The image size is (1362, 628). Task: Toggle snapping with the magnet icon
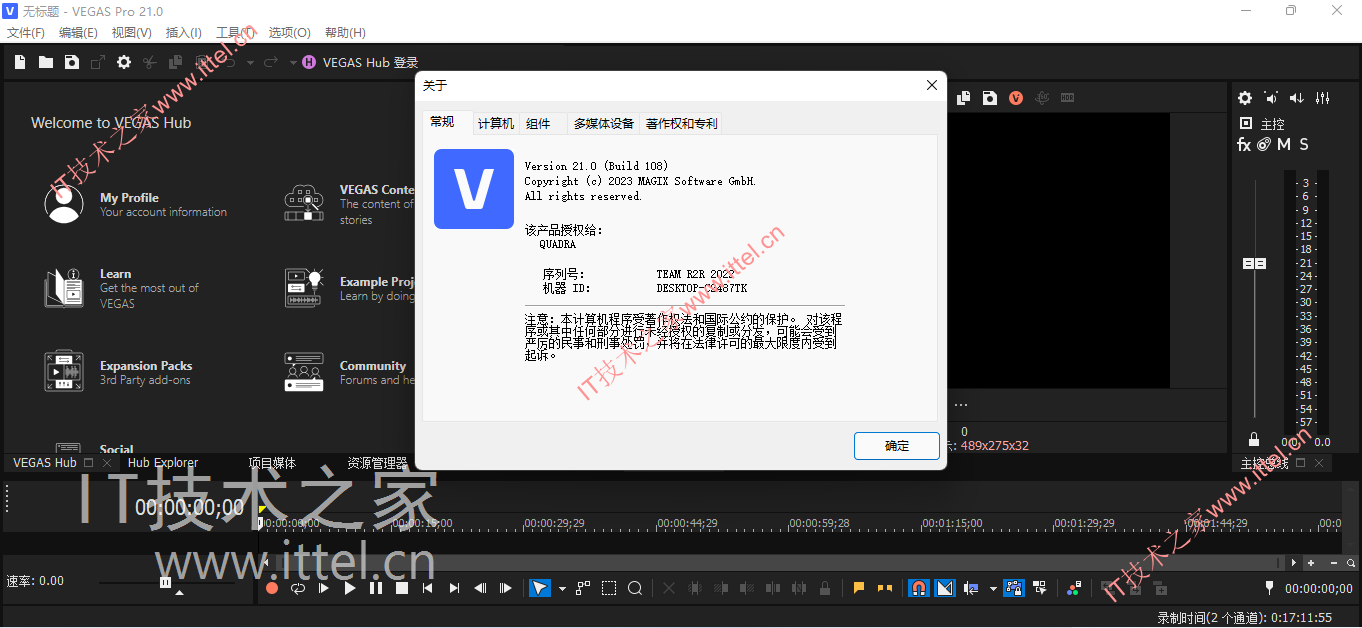click(x=918, y=588)
